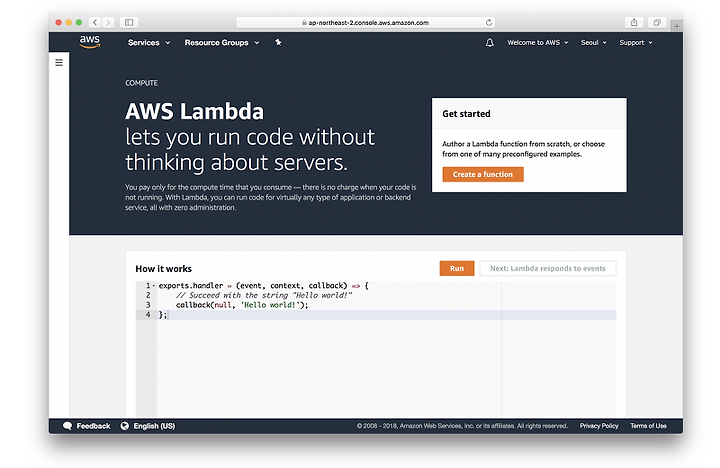Viewport: 720px width, 468px height.
Task: Collapse code fold arrow on line 1
Action: (x=154, y=286)
